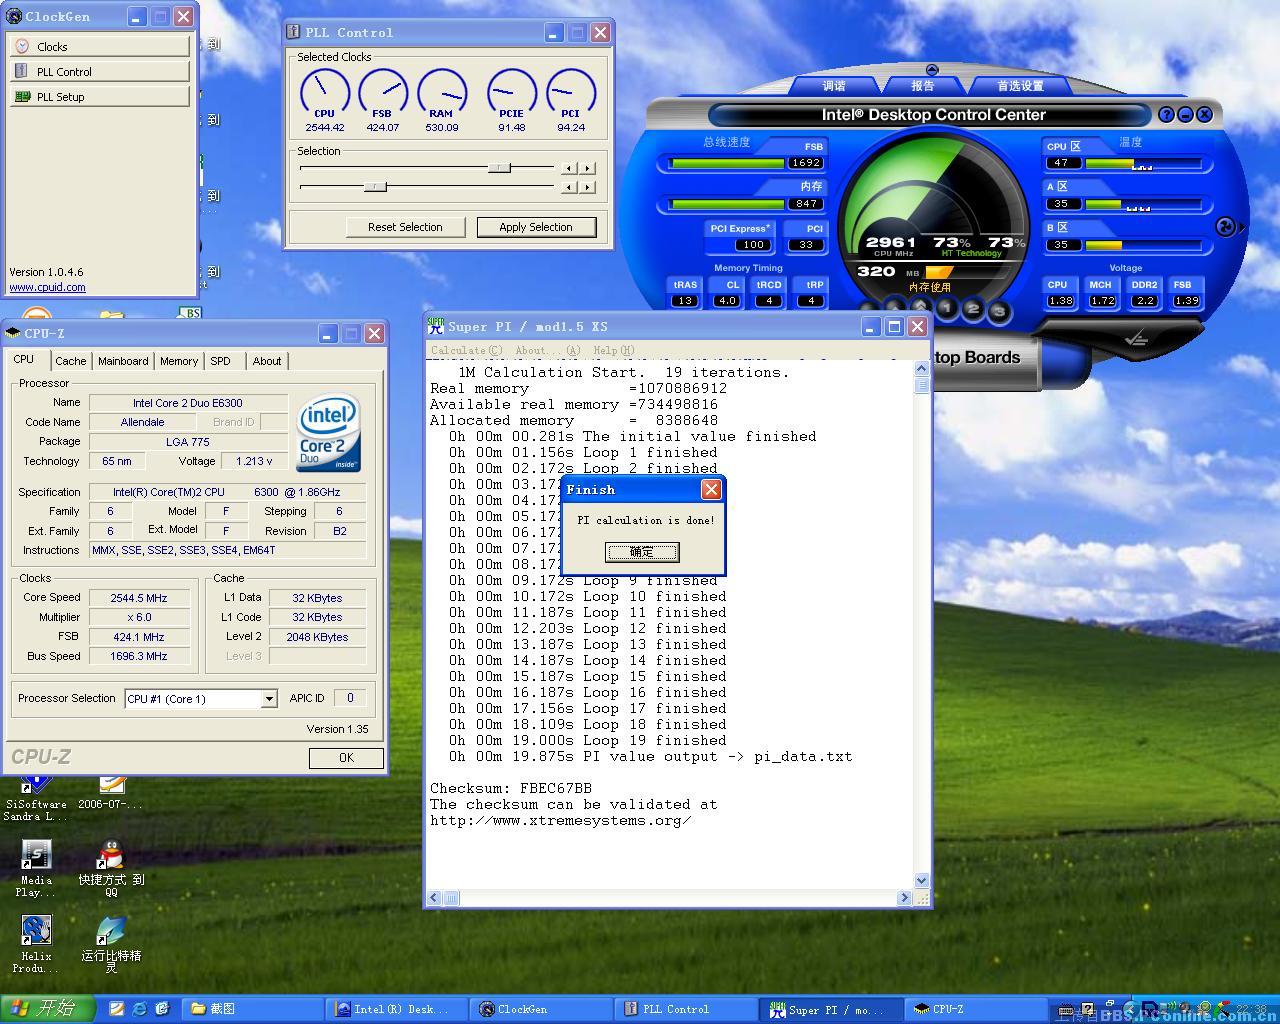Image resolution: width=1280 pixels, height=1024 pixels.
Task: Click the FSB dial gauge in PLL Control
Action: (x=382, y=95)
